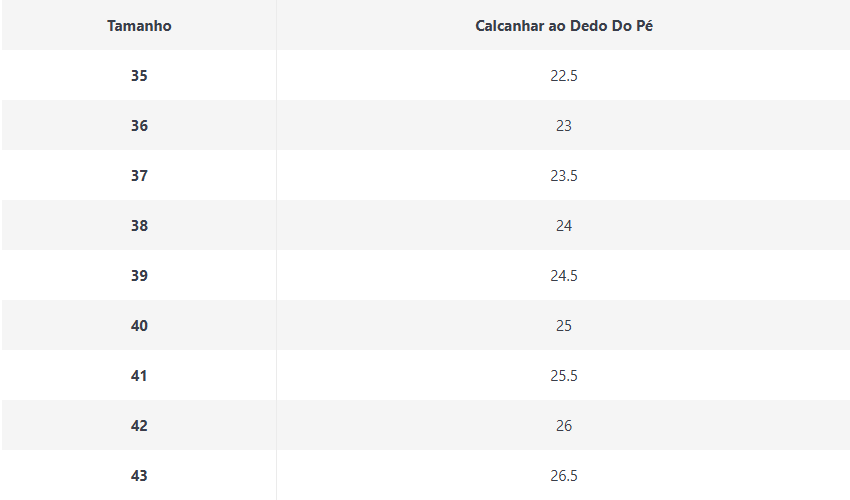This screenshot has height=500, width=850.
Task: Click the 26 measurement value
Action: [564, 425]
